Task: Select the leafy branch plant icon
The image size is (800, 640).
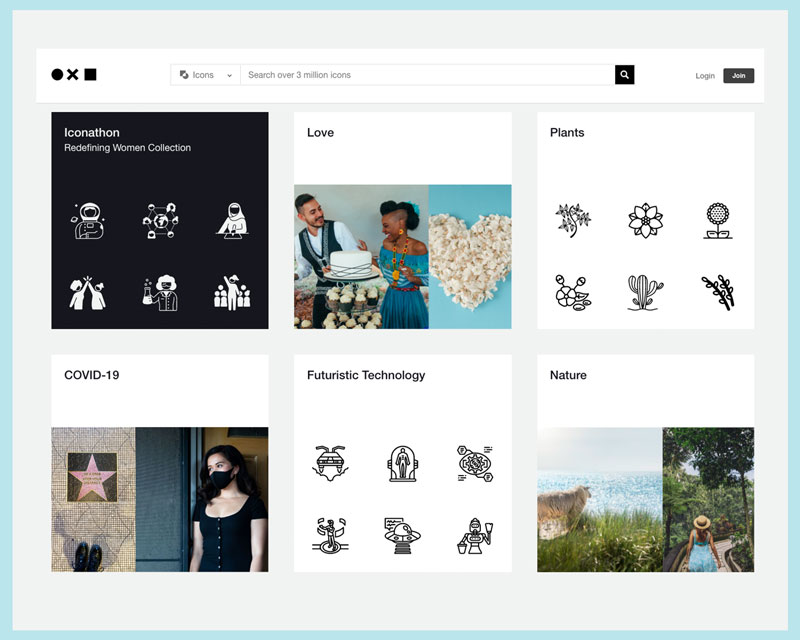Action: tap(573, 220)
